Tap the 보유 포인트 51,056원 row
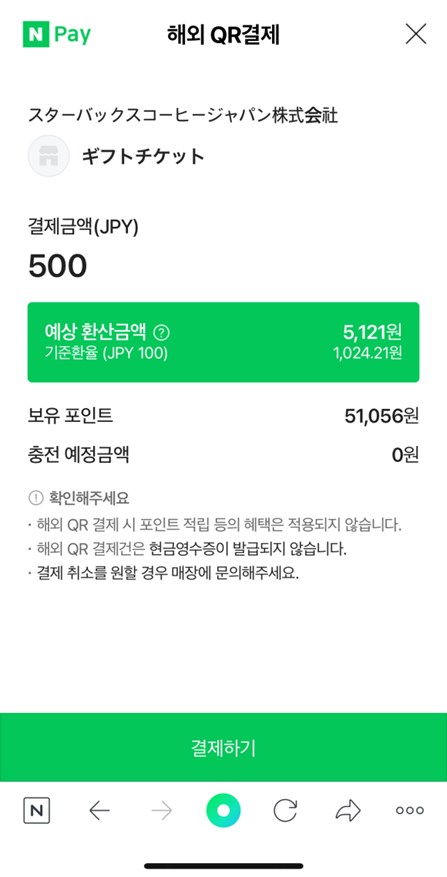Screen dimensions: 447x877 [223, 416]
